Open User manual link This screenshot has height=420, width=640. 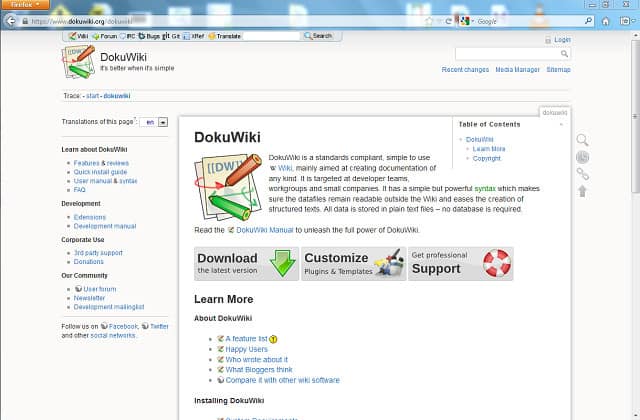pos(93,181)
